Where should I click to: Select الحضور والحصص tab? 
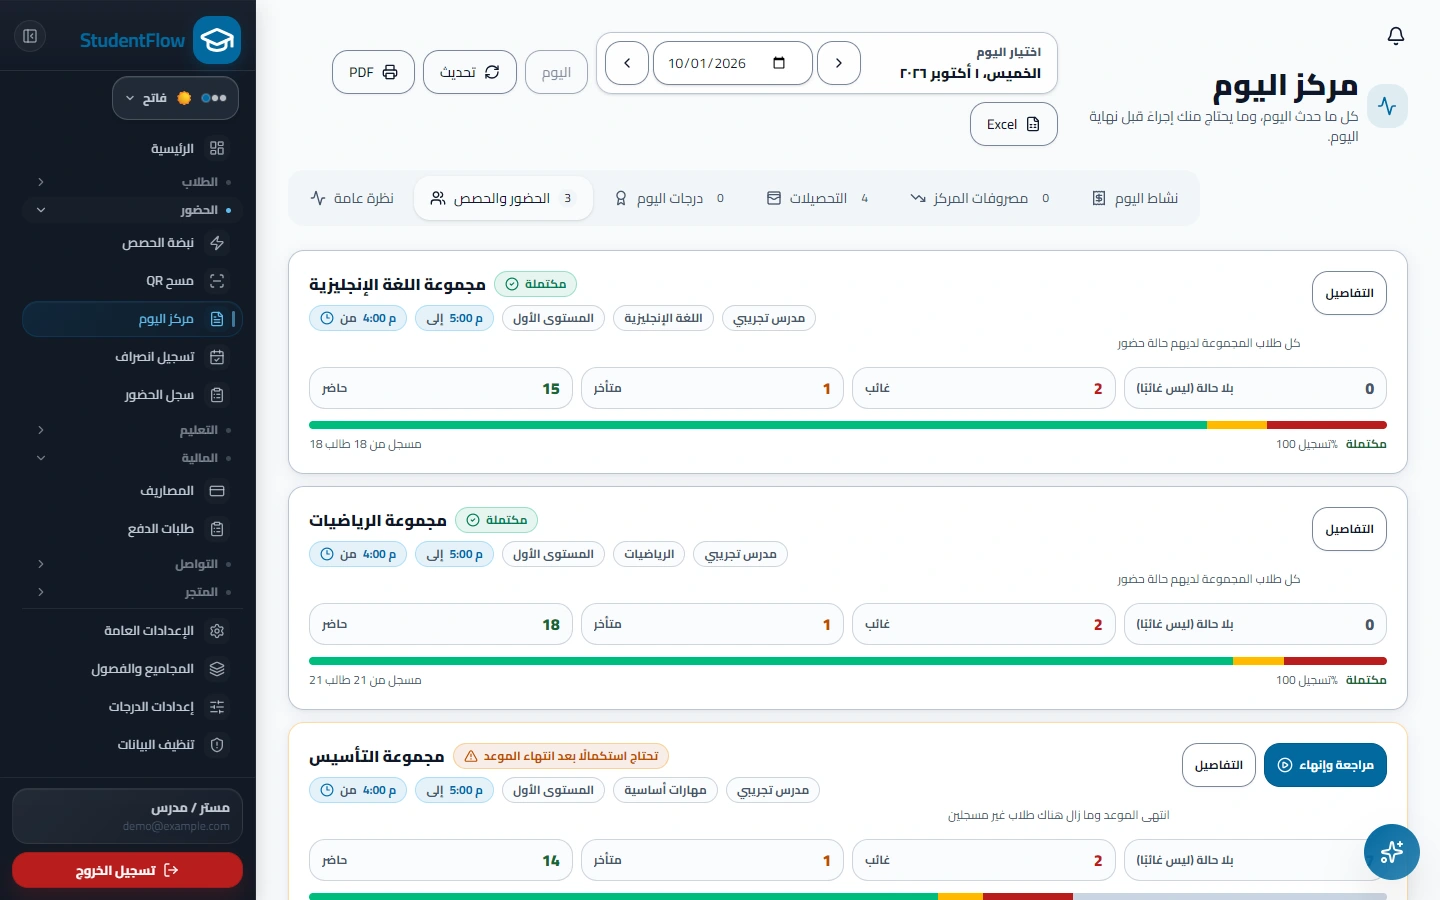pos(503,198)
